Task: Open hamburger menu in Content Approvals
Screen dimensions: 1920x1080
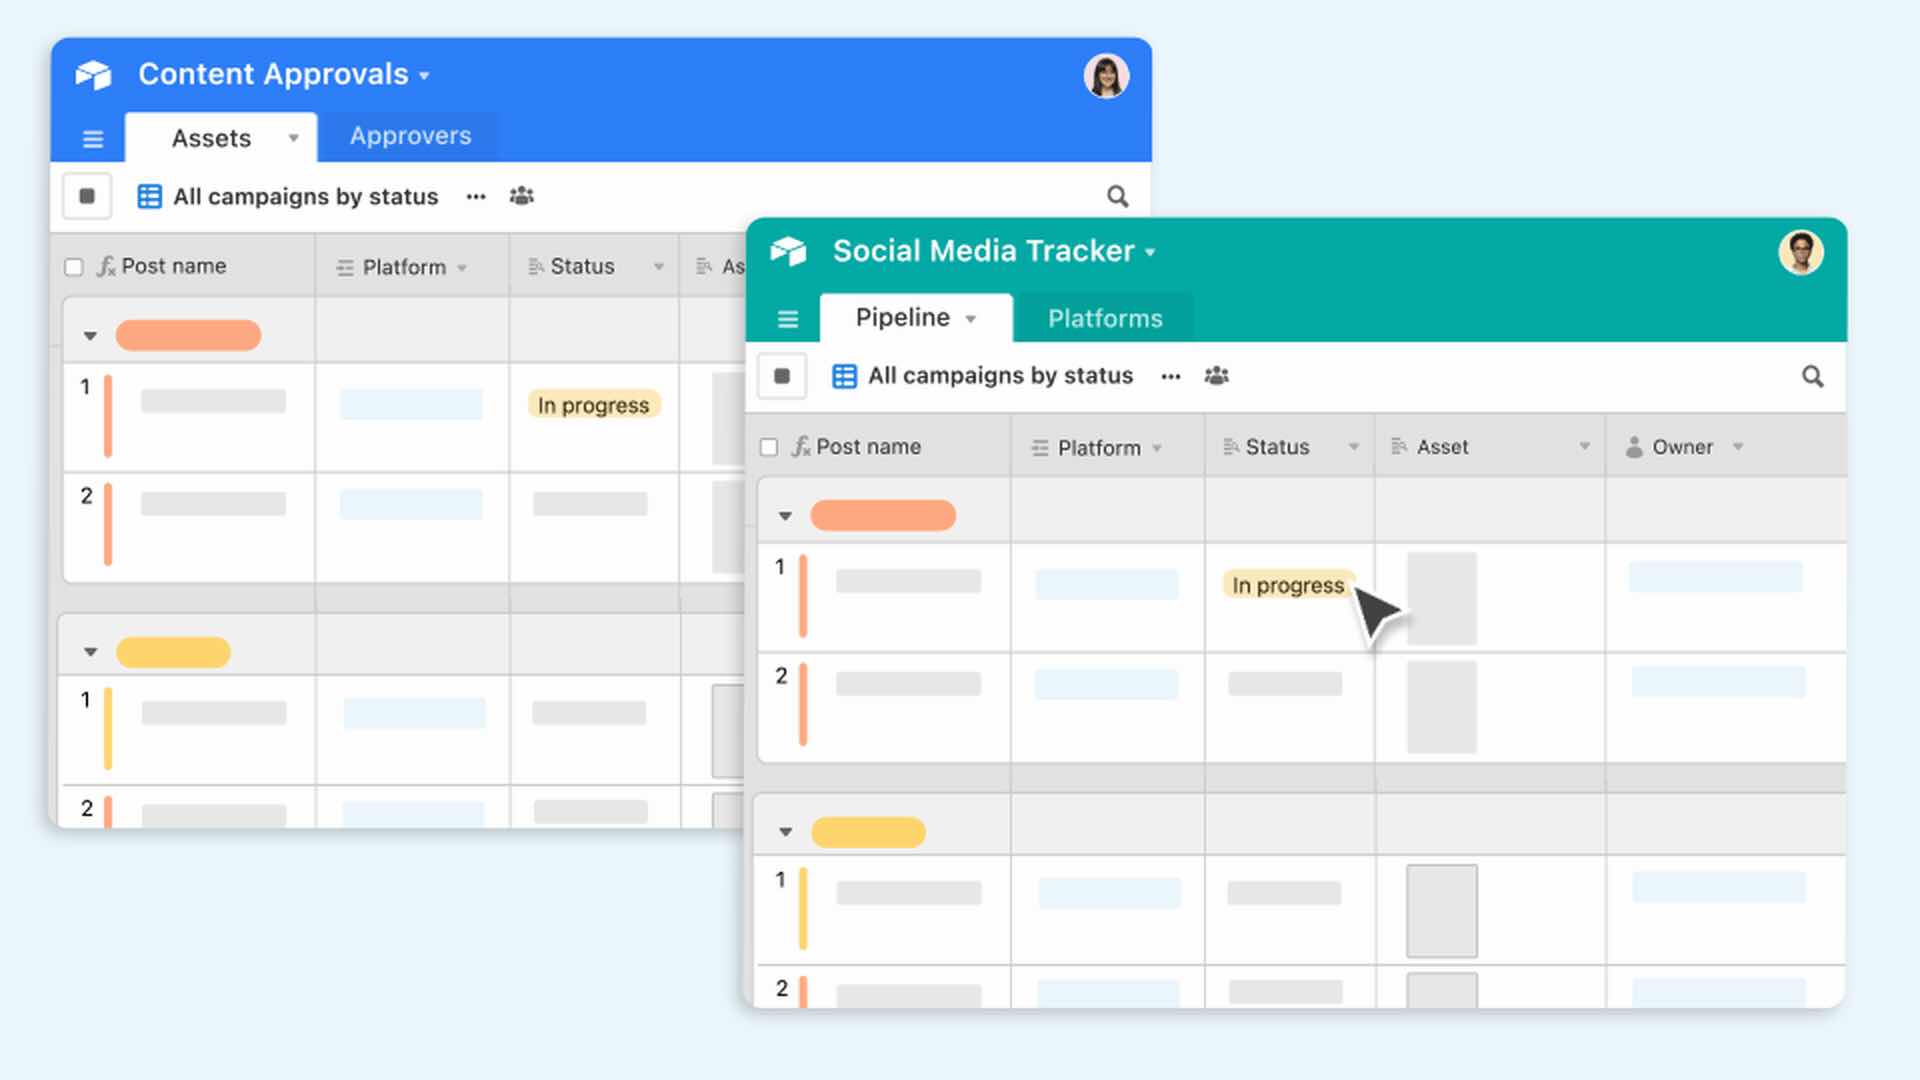Action: tap(93, 139)
